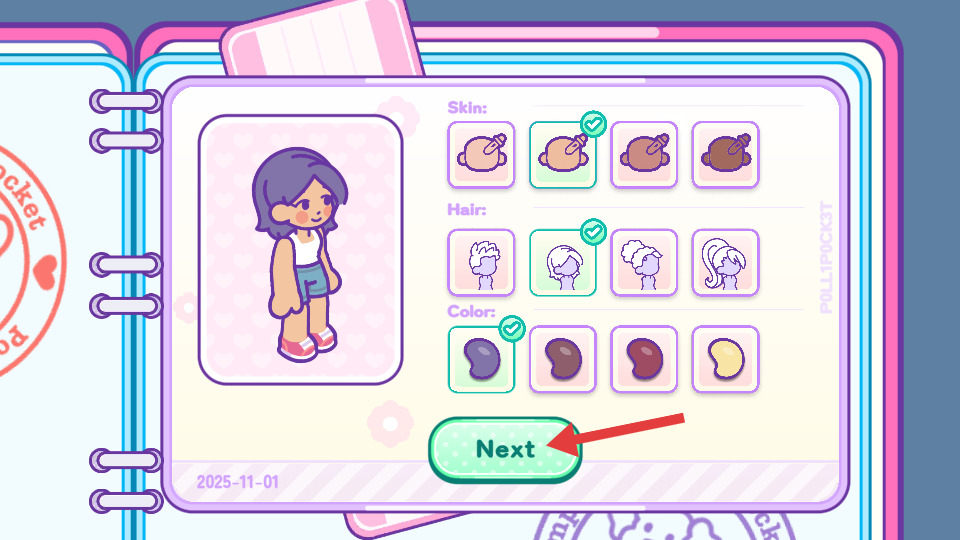Click the Skin: section label
The image size is (960, 540).
click(467, 108)
